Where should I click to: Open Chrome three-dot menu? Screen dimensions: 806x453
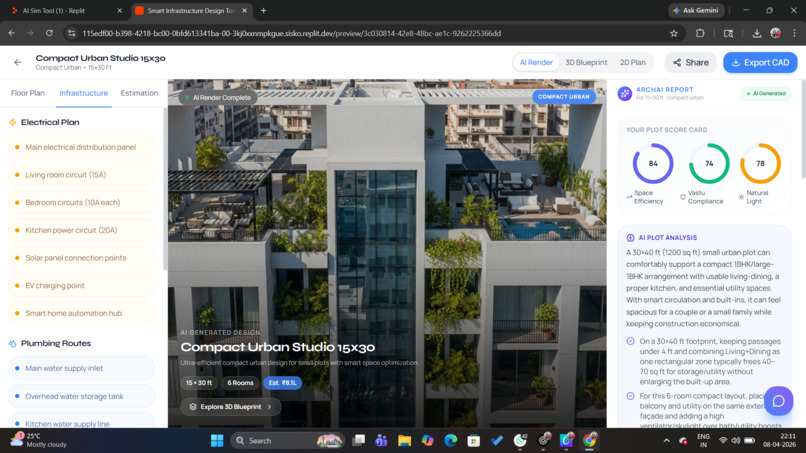(794, 33)
